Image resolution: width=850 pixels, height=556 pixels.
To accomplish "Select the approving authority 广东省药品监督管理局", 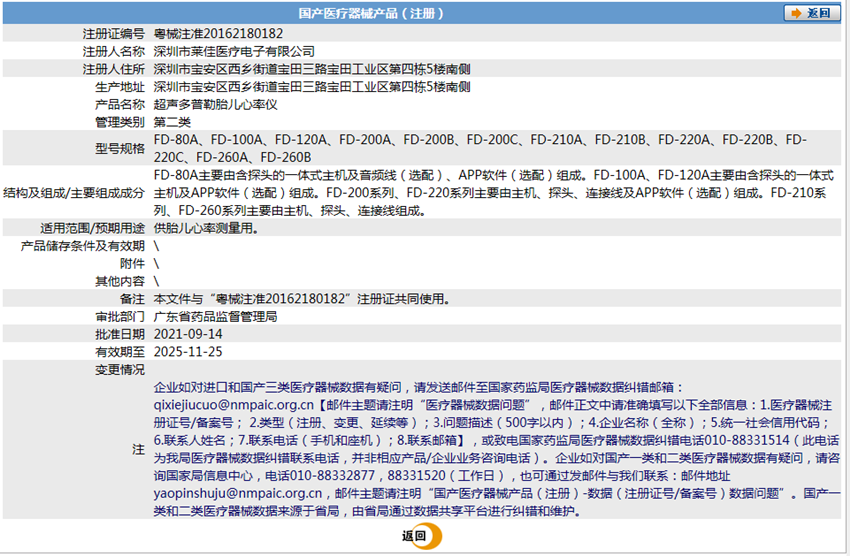I will 215,316.
